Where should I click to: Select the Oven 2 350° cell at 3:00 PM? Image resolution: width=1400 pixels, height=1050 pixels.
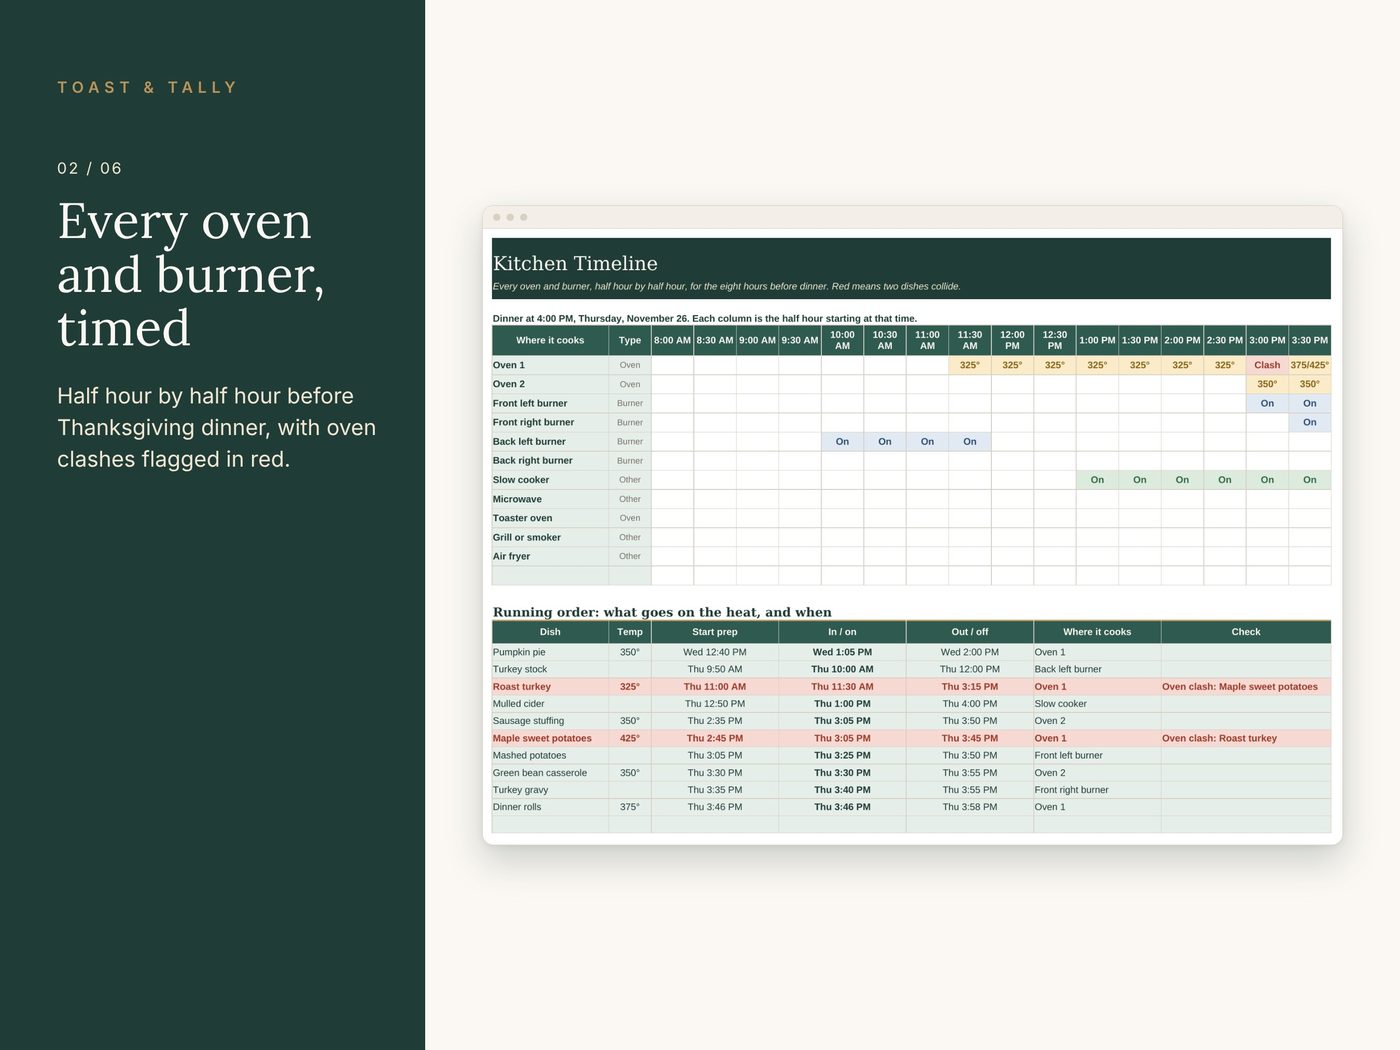(x=1267, y=384)
